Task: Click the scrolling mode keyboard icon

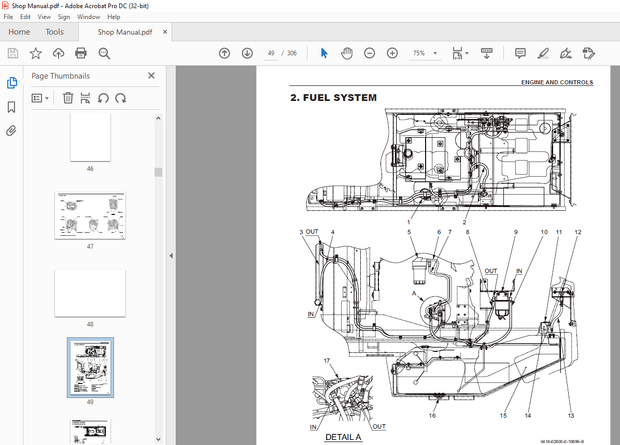Action: click(487, 53)
